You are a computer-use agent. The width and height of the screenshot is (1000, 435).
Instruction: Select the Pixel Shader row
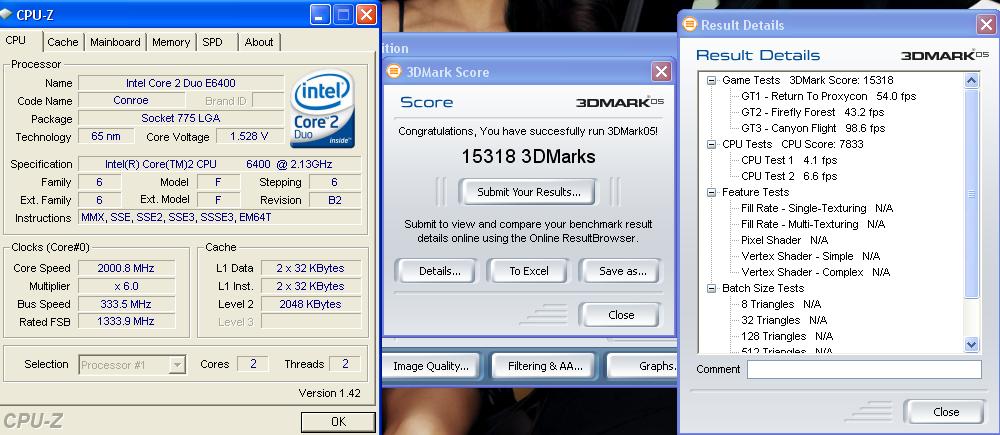click(x=784, y=240)
